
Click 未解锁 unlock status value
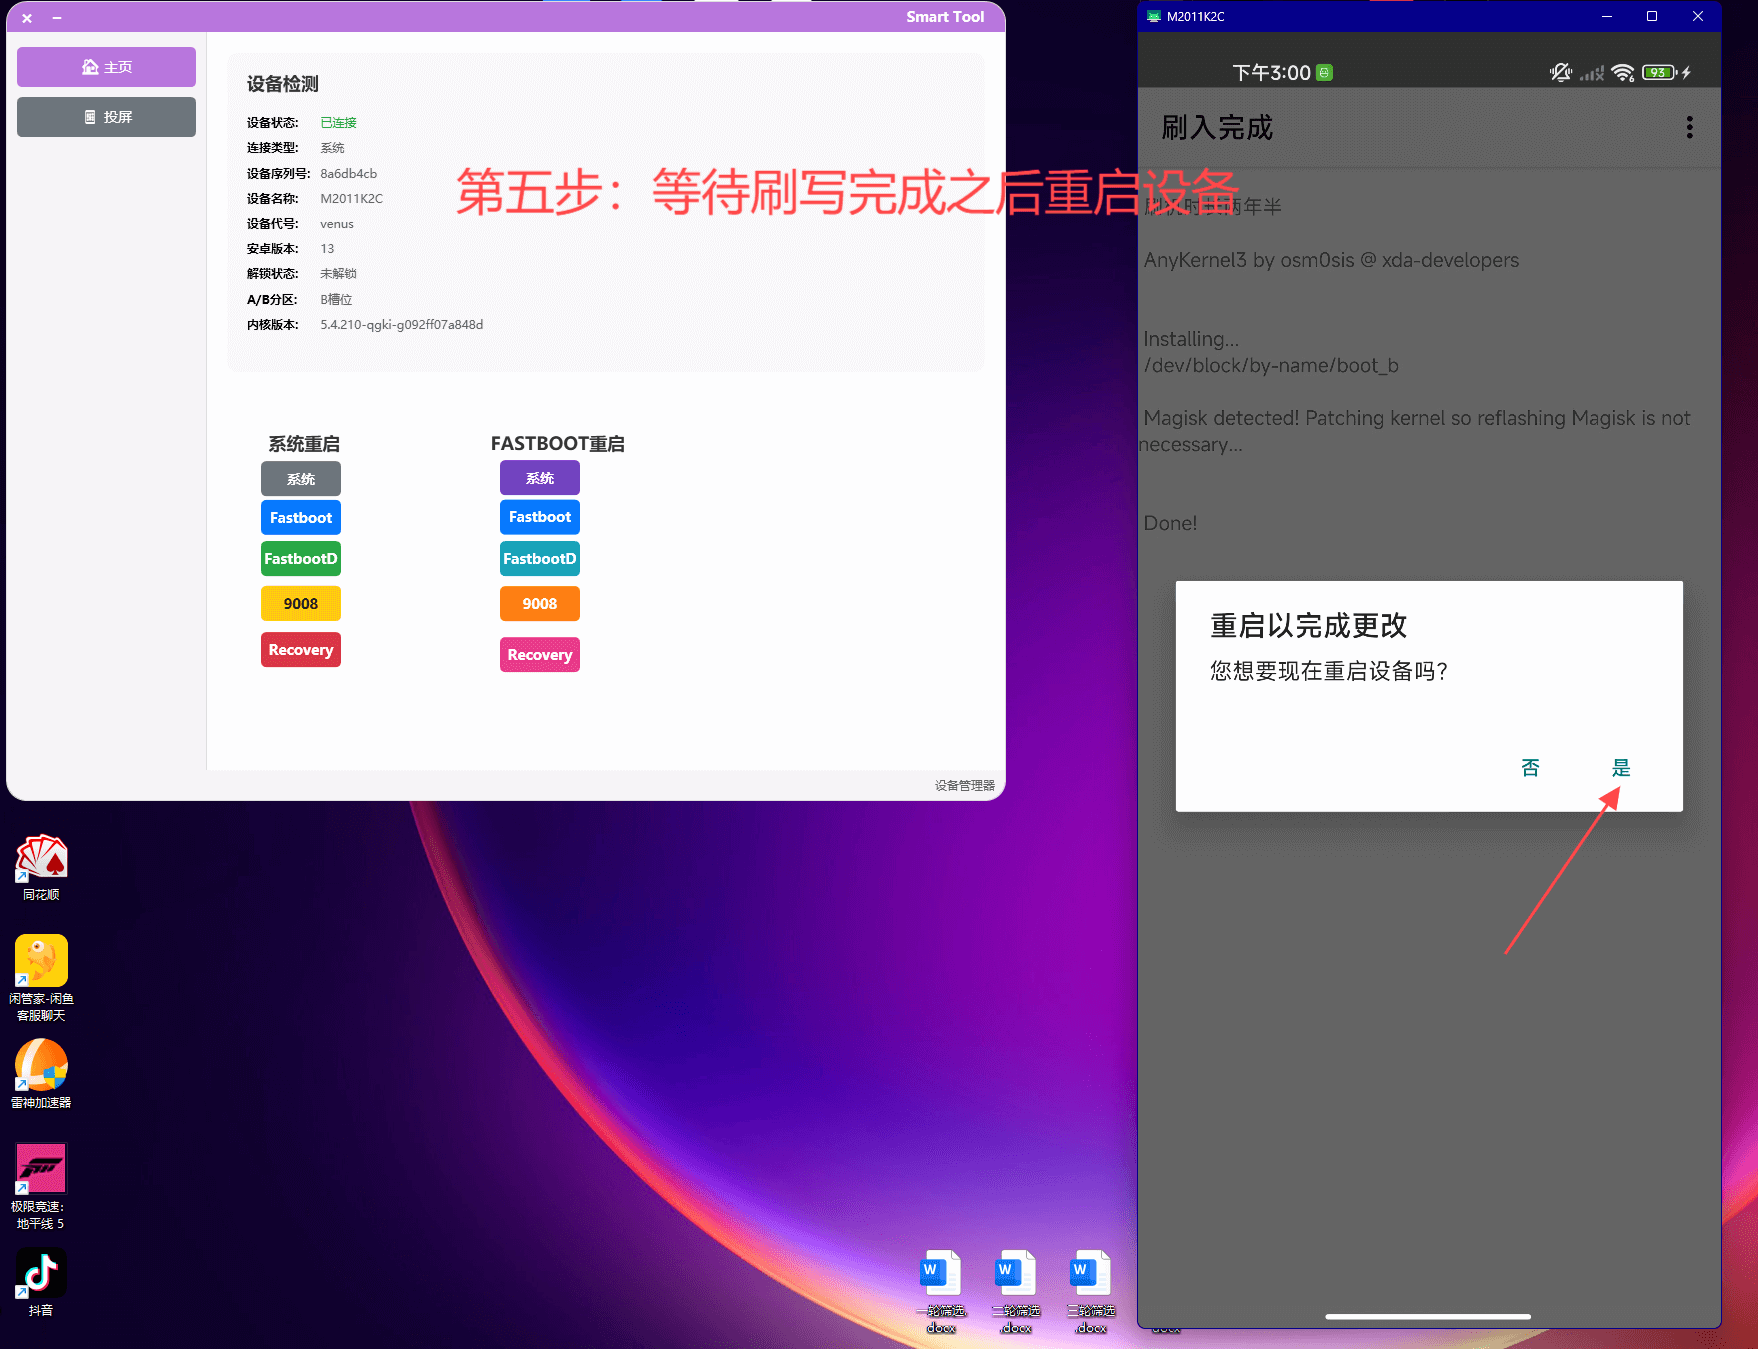(338, 274)
